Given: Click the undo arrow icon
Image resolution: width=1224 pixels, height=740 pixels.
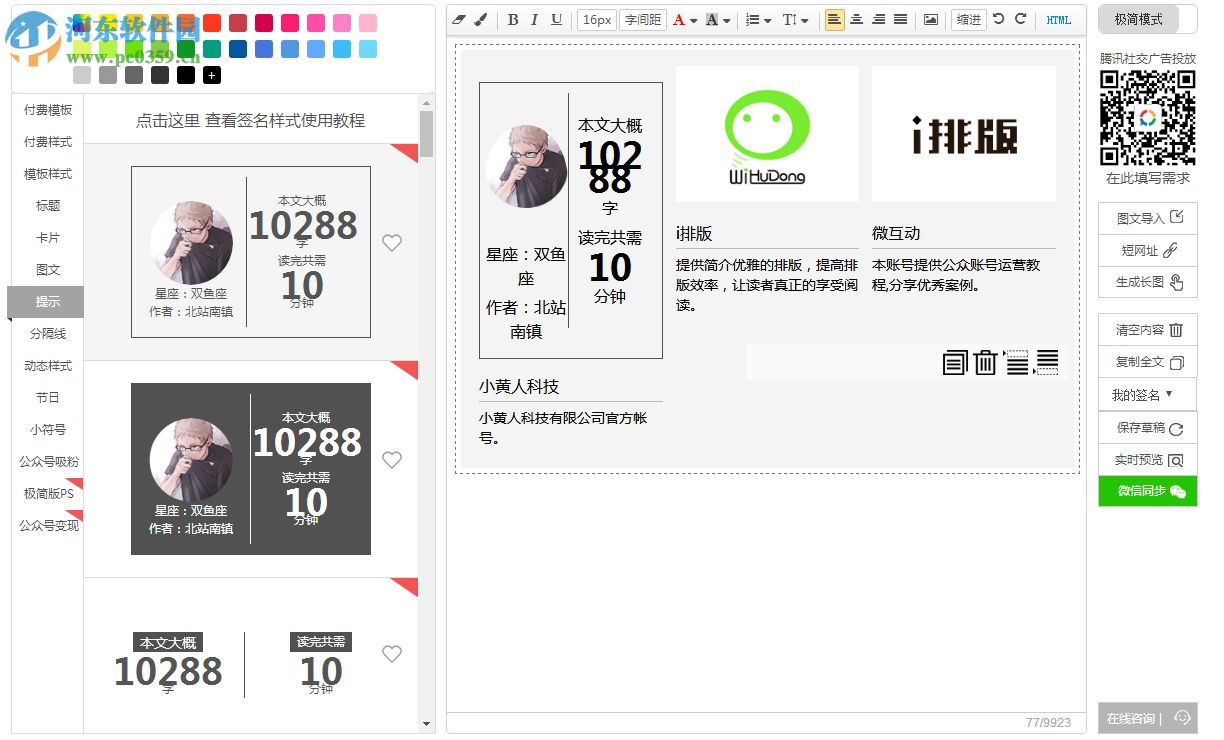Looking at the screenshot, I should coord(999,19).
